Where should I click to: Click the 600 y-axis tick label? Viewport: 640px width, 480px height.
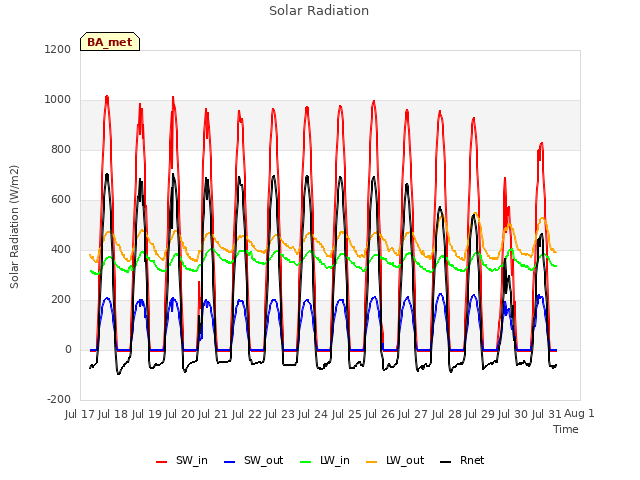61,200
